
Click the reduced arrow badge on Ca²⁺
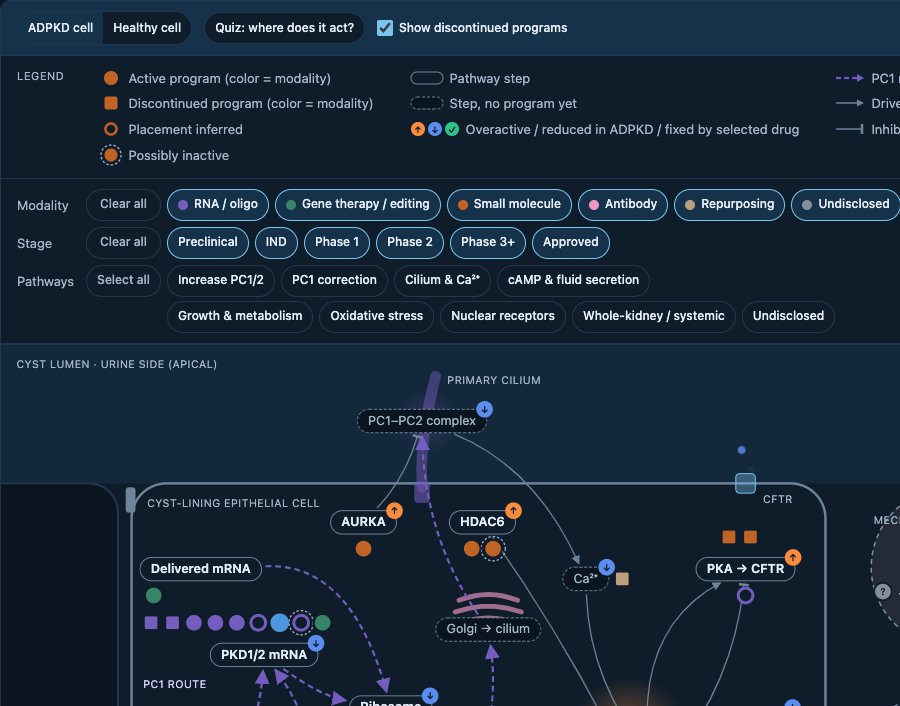[606, 567]
